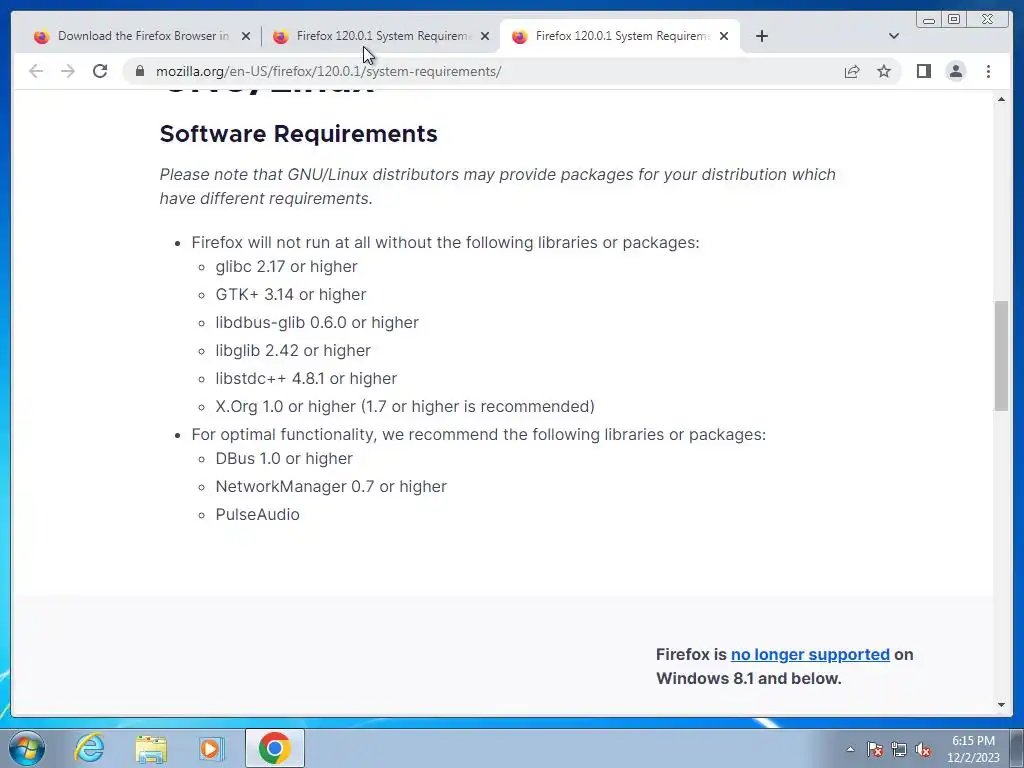Open the taskbar clock and date
Screen dimensions: 1024x768
tap(973, 749)
